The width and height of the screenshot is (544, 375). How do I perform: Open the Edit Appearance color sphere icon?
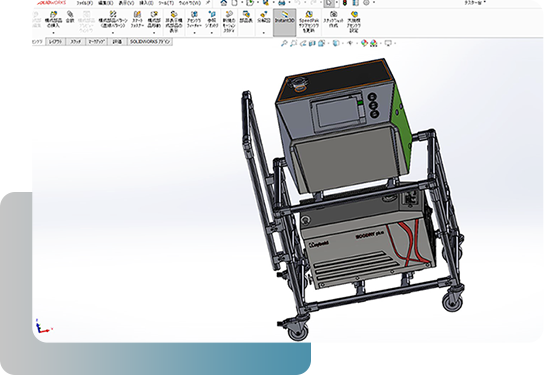364,43
